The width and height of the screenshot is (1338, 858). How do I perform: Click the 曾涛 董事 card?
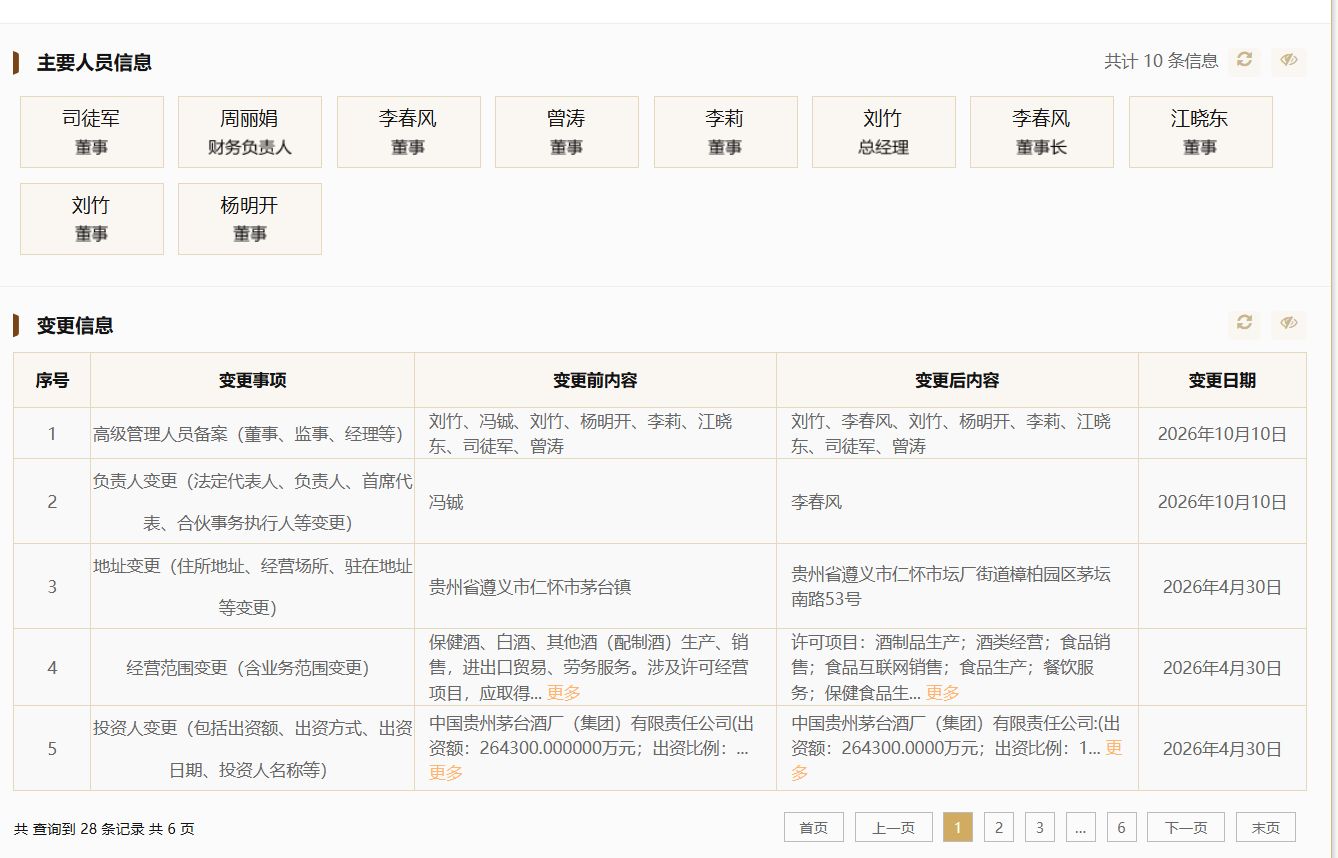pyautogui.click(x=567, y=132)
